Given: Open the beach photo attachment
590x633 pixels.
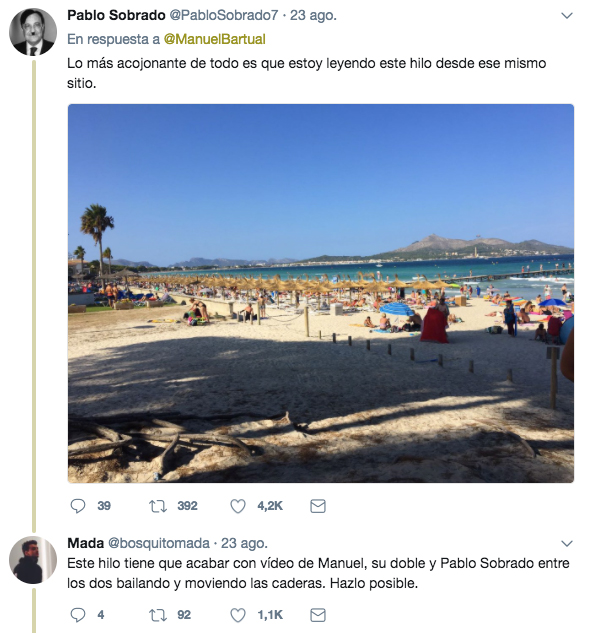Looking at the screenshot, I should click(x=321, y=293).
